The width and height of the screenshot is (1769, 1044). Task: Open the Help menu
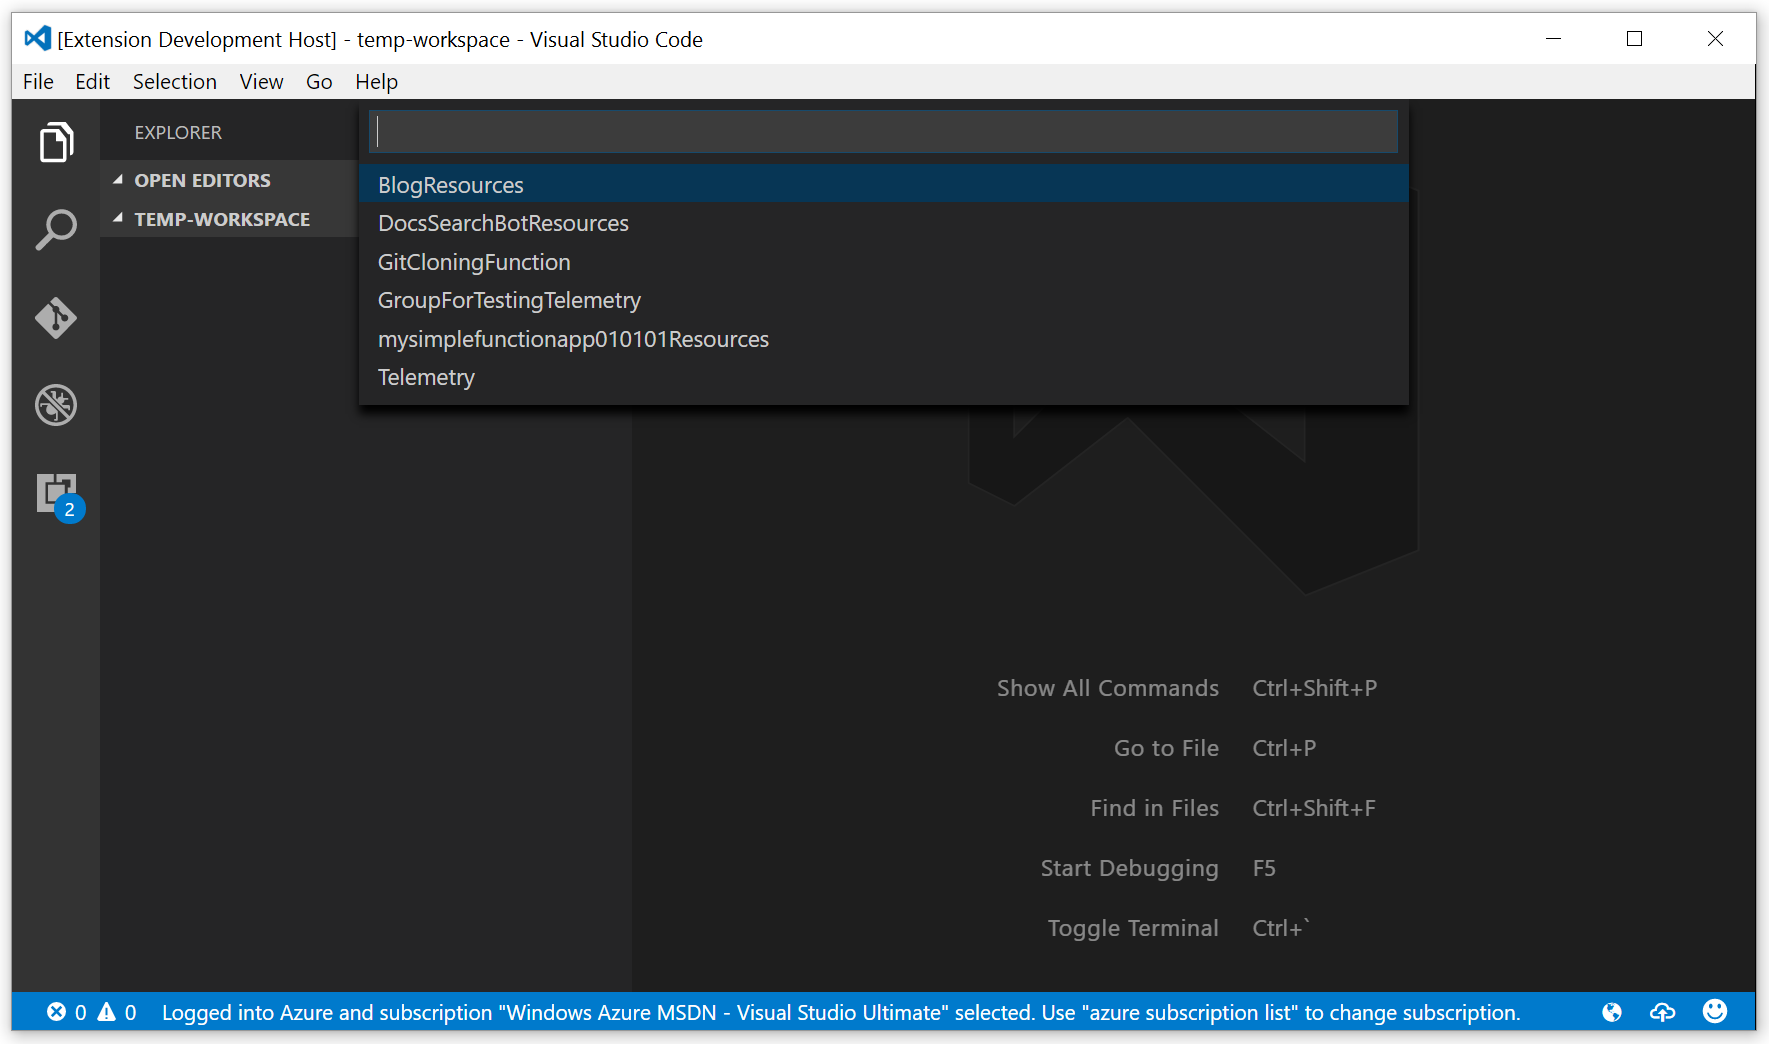pyautogui.click(x=376, y=82)
